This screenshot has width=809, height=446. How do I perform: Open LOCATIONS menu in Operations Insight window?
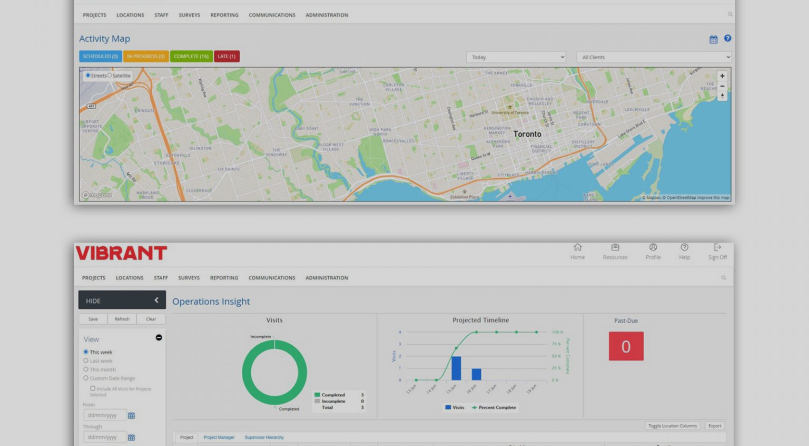130,278
